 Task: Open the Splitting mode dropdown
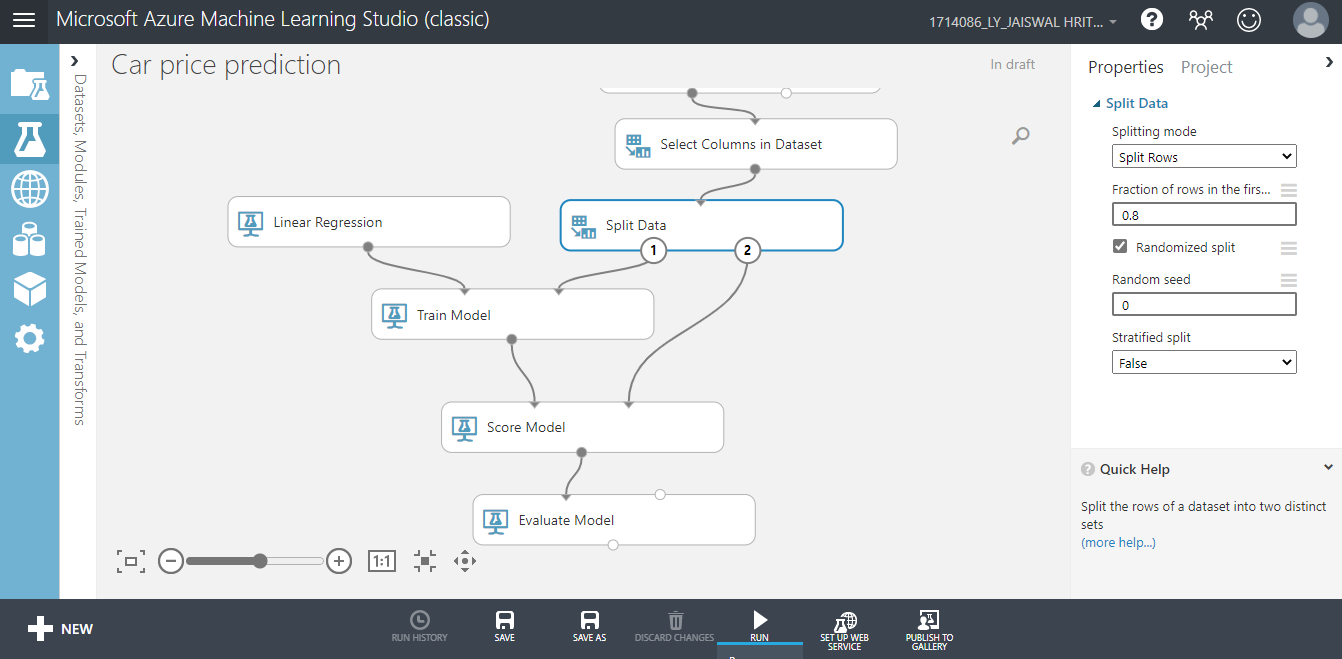click(x=1204, y=157)
